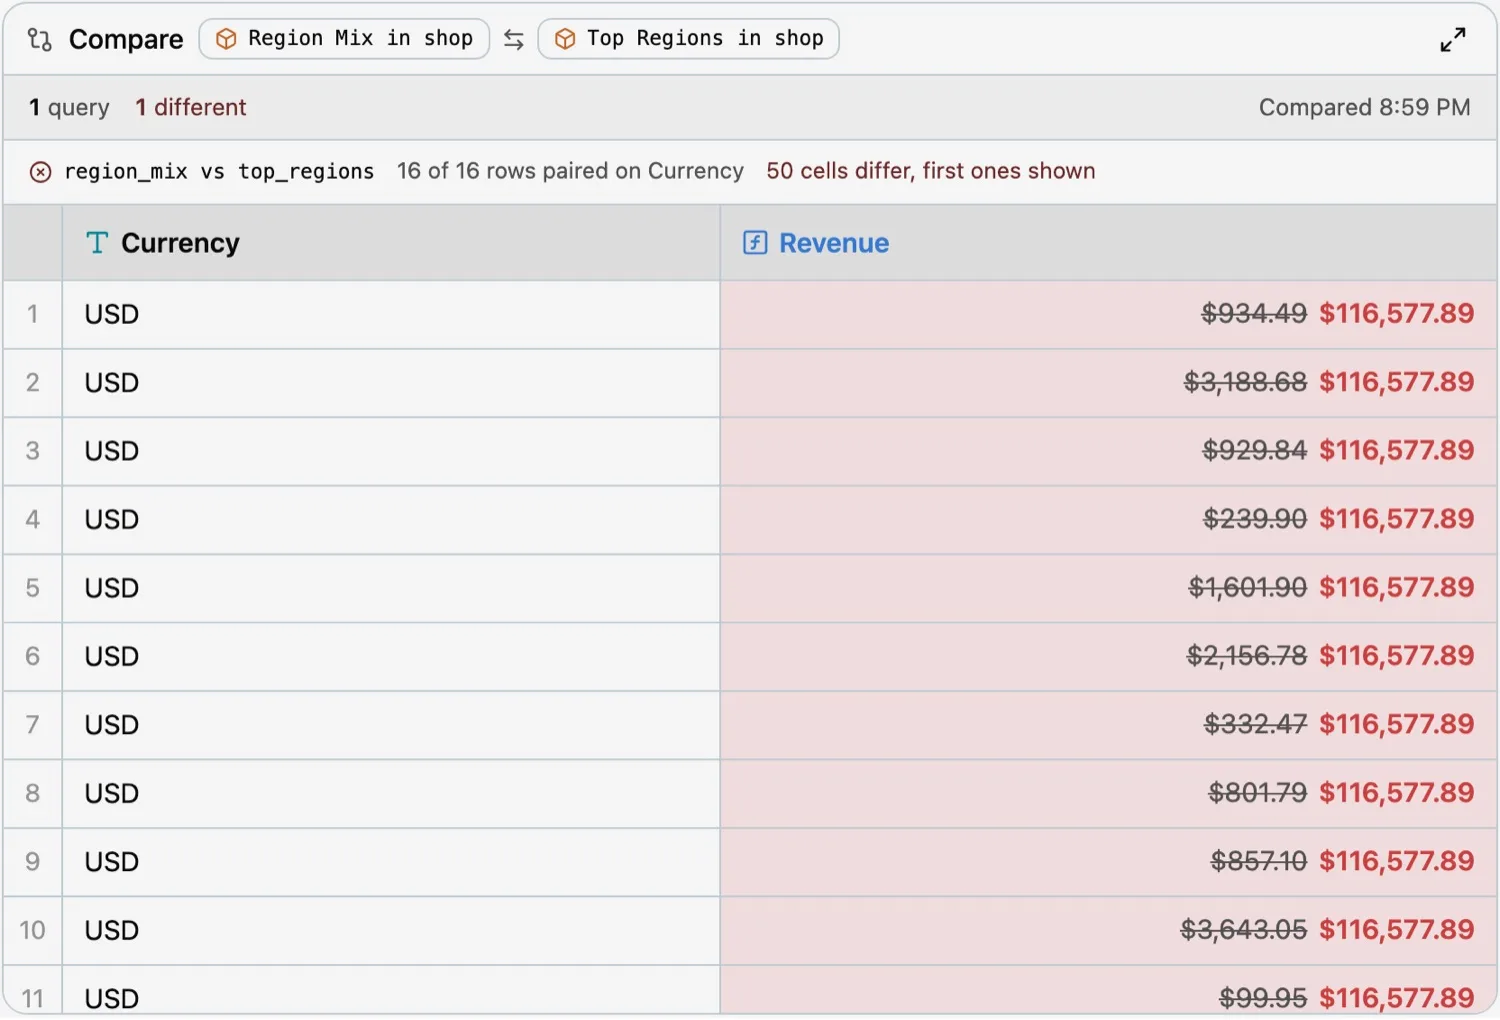
Task: Show the 1 query count filter
Action: [69, 107]
